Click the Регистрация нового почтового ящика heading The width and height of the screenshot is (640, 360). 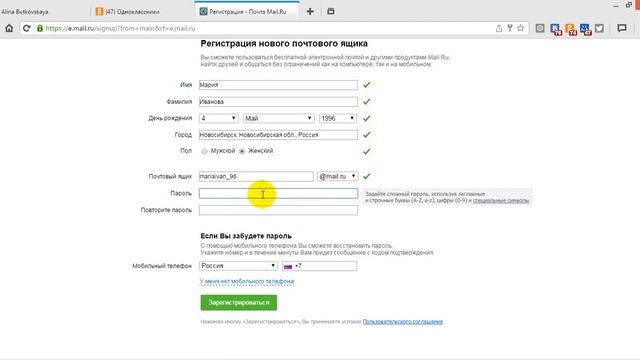284,43
